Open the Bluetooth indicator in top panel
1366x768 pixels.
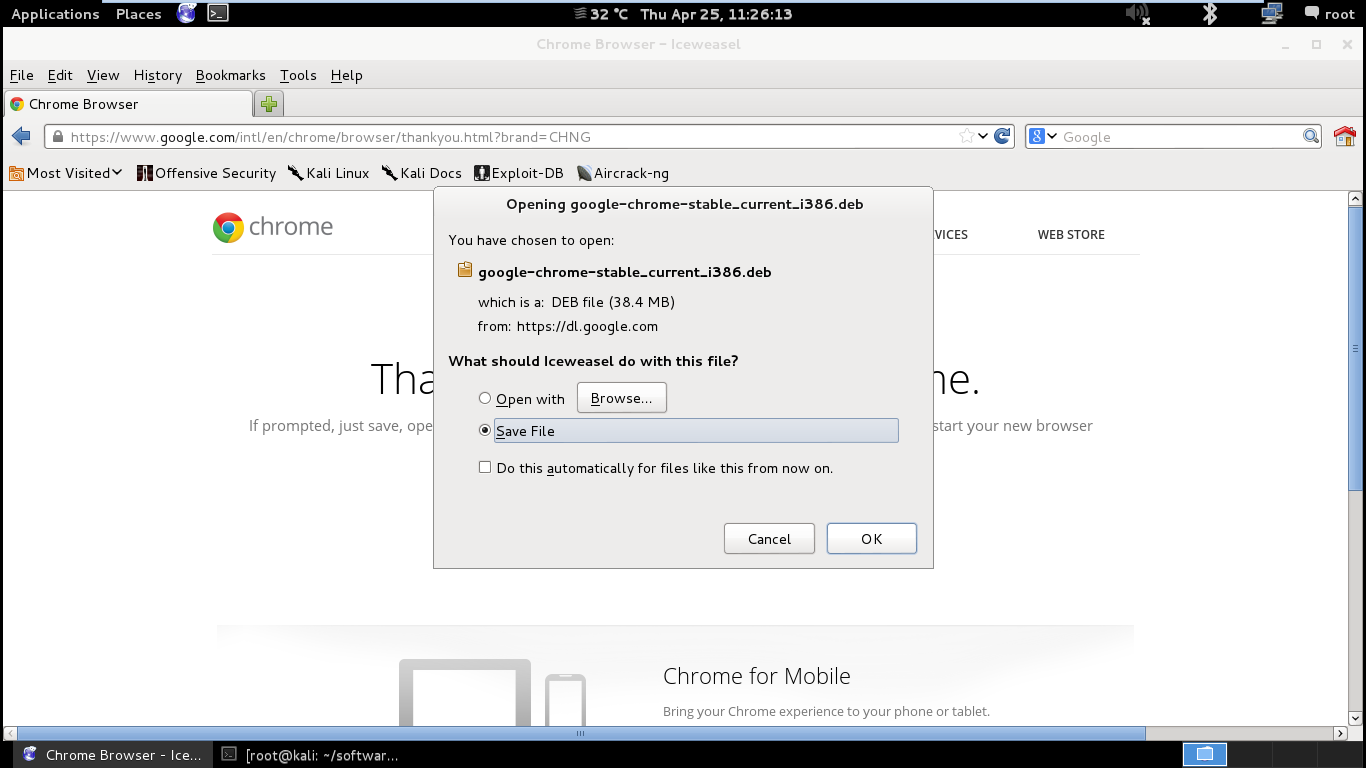click(x=1209, y=13)
